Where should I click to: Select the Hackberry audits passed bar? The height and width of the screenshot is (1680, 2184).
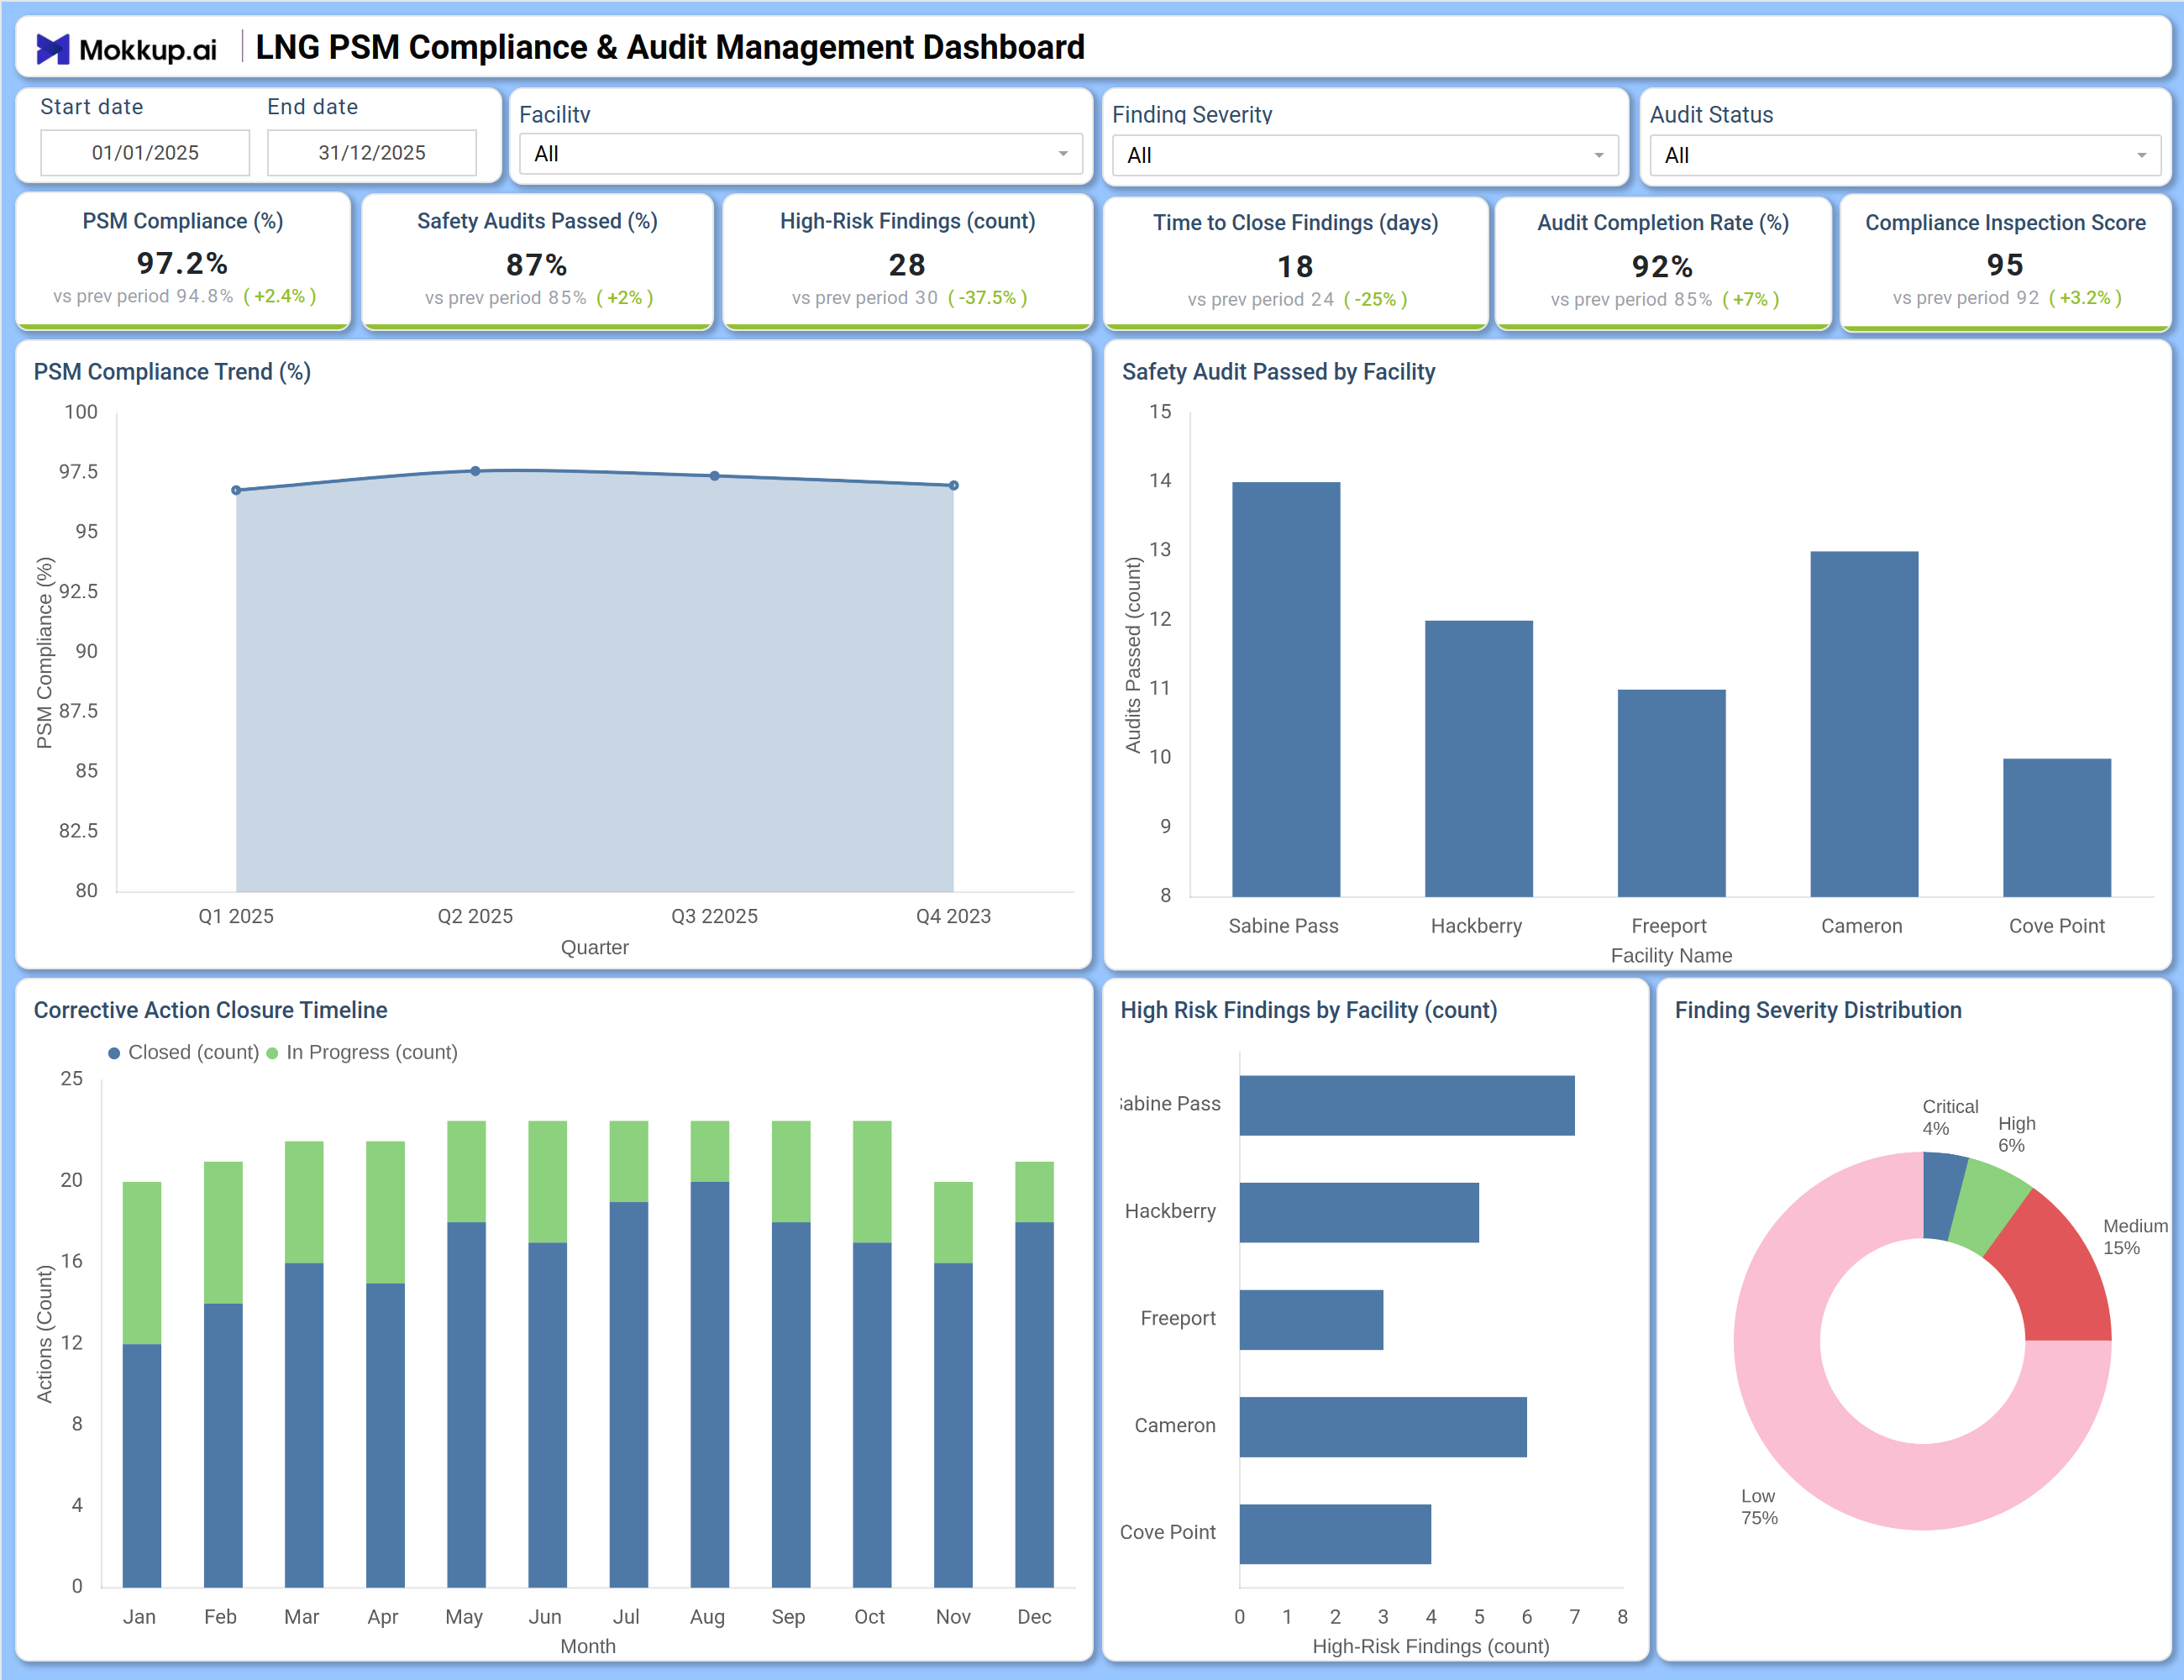coord(1478,758)
